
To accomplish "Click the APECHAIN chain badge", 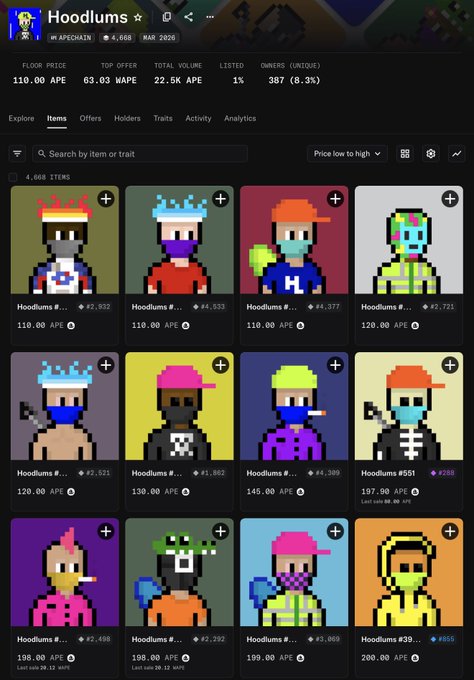I will (71, 38).
